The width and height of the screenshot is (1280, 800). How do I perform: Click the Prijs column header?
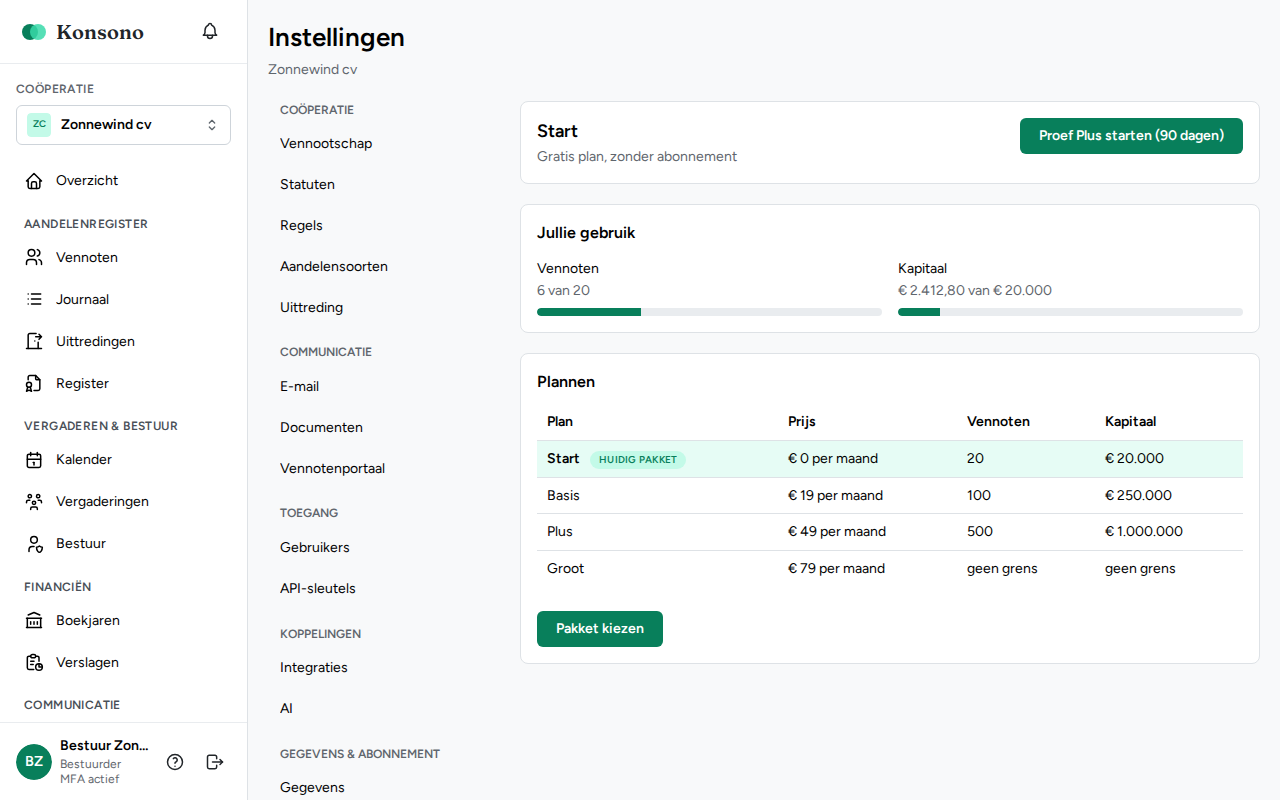802,422
